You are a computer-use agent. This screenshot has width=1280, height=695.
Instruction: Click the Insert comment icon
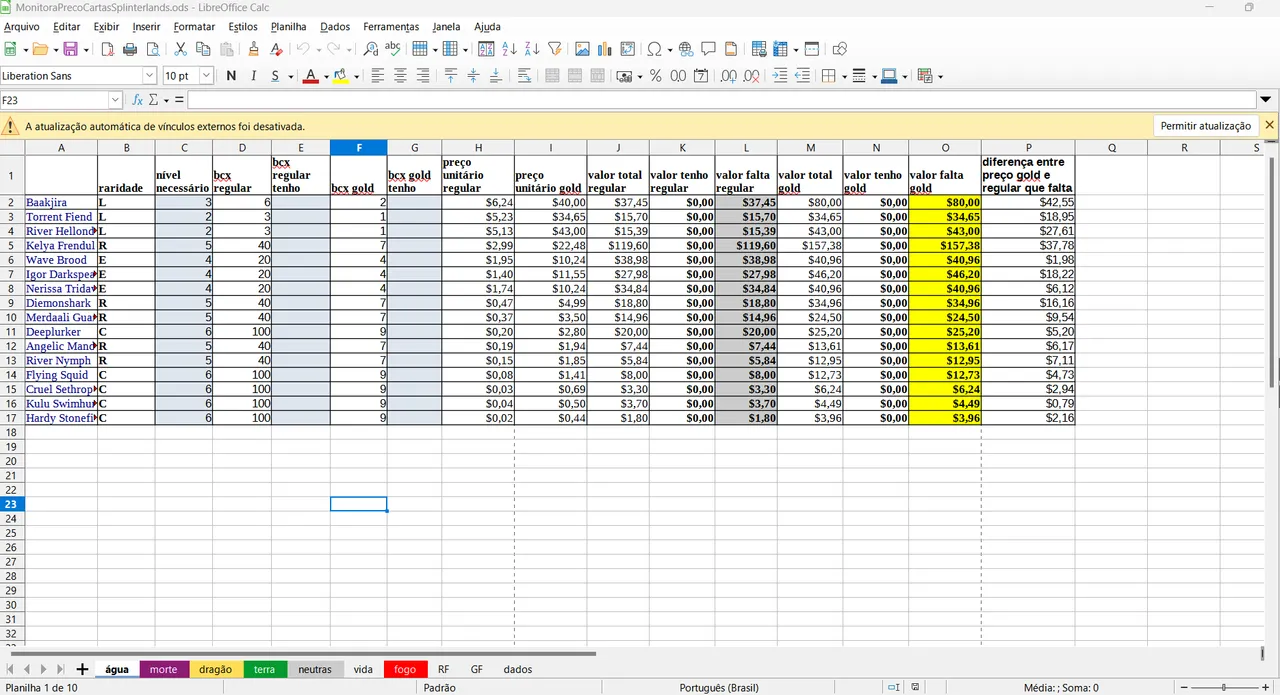click(708, 49)
